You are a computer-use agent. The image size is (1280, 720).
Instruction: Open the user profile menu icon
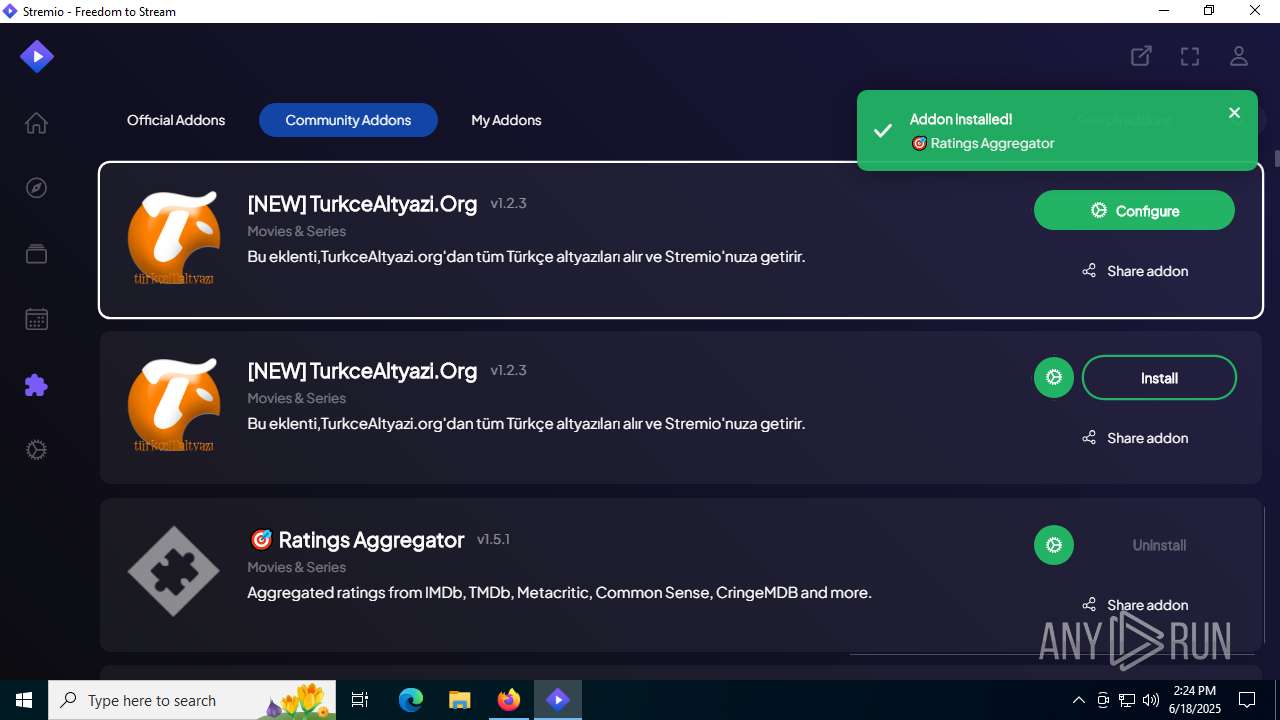[x=1239, y=56]
